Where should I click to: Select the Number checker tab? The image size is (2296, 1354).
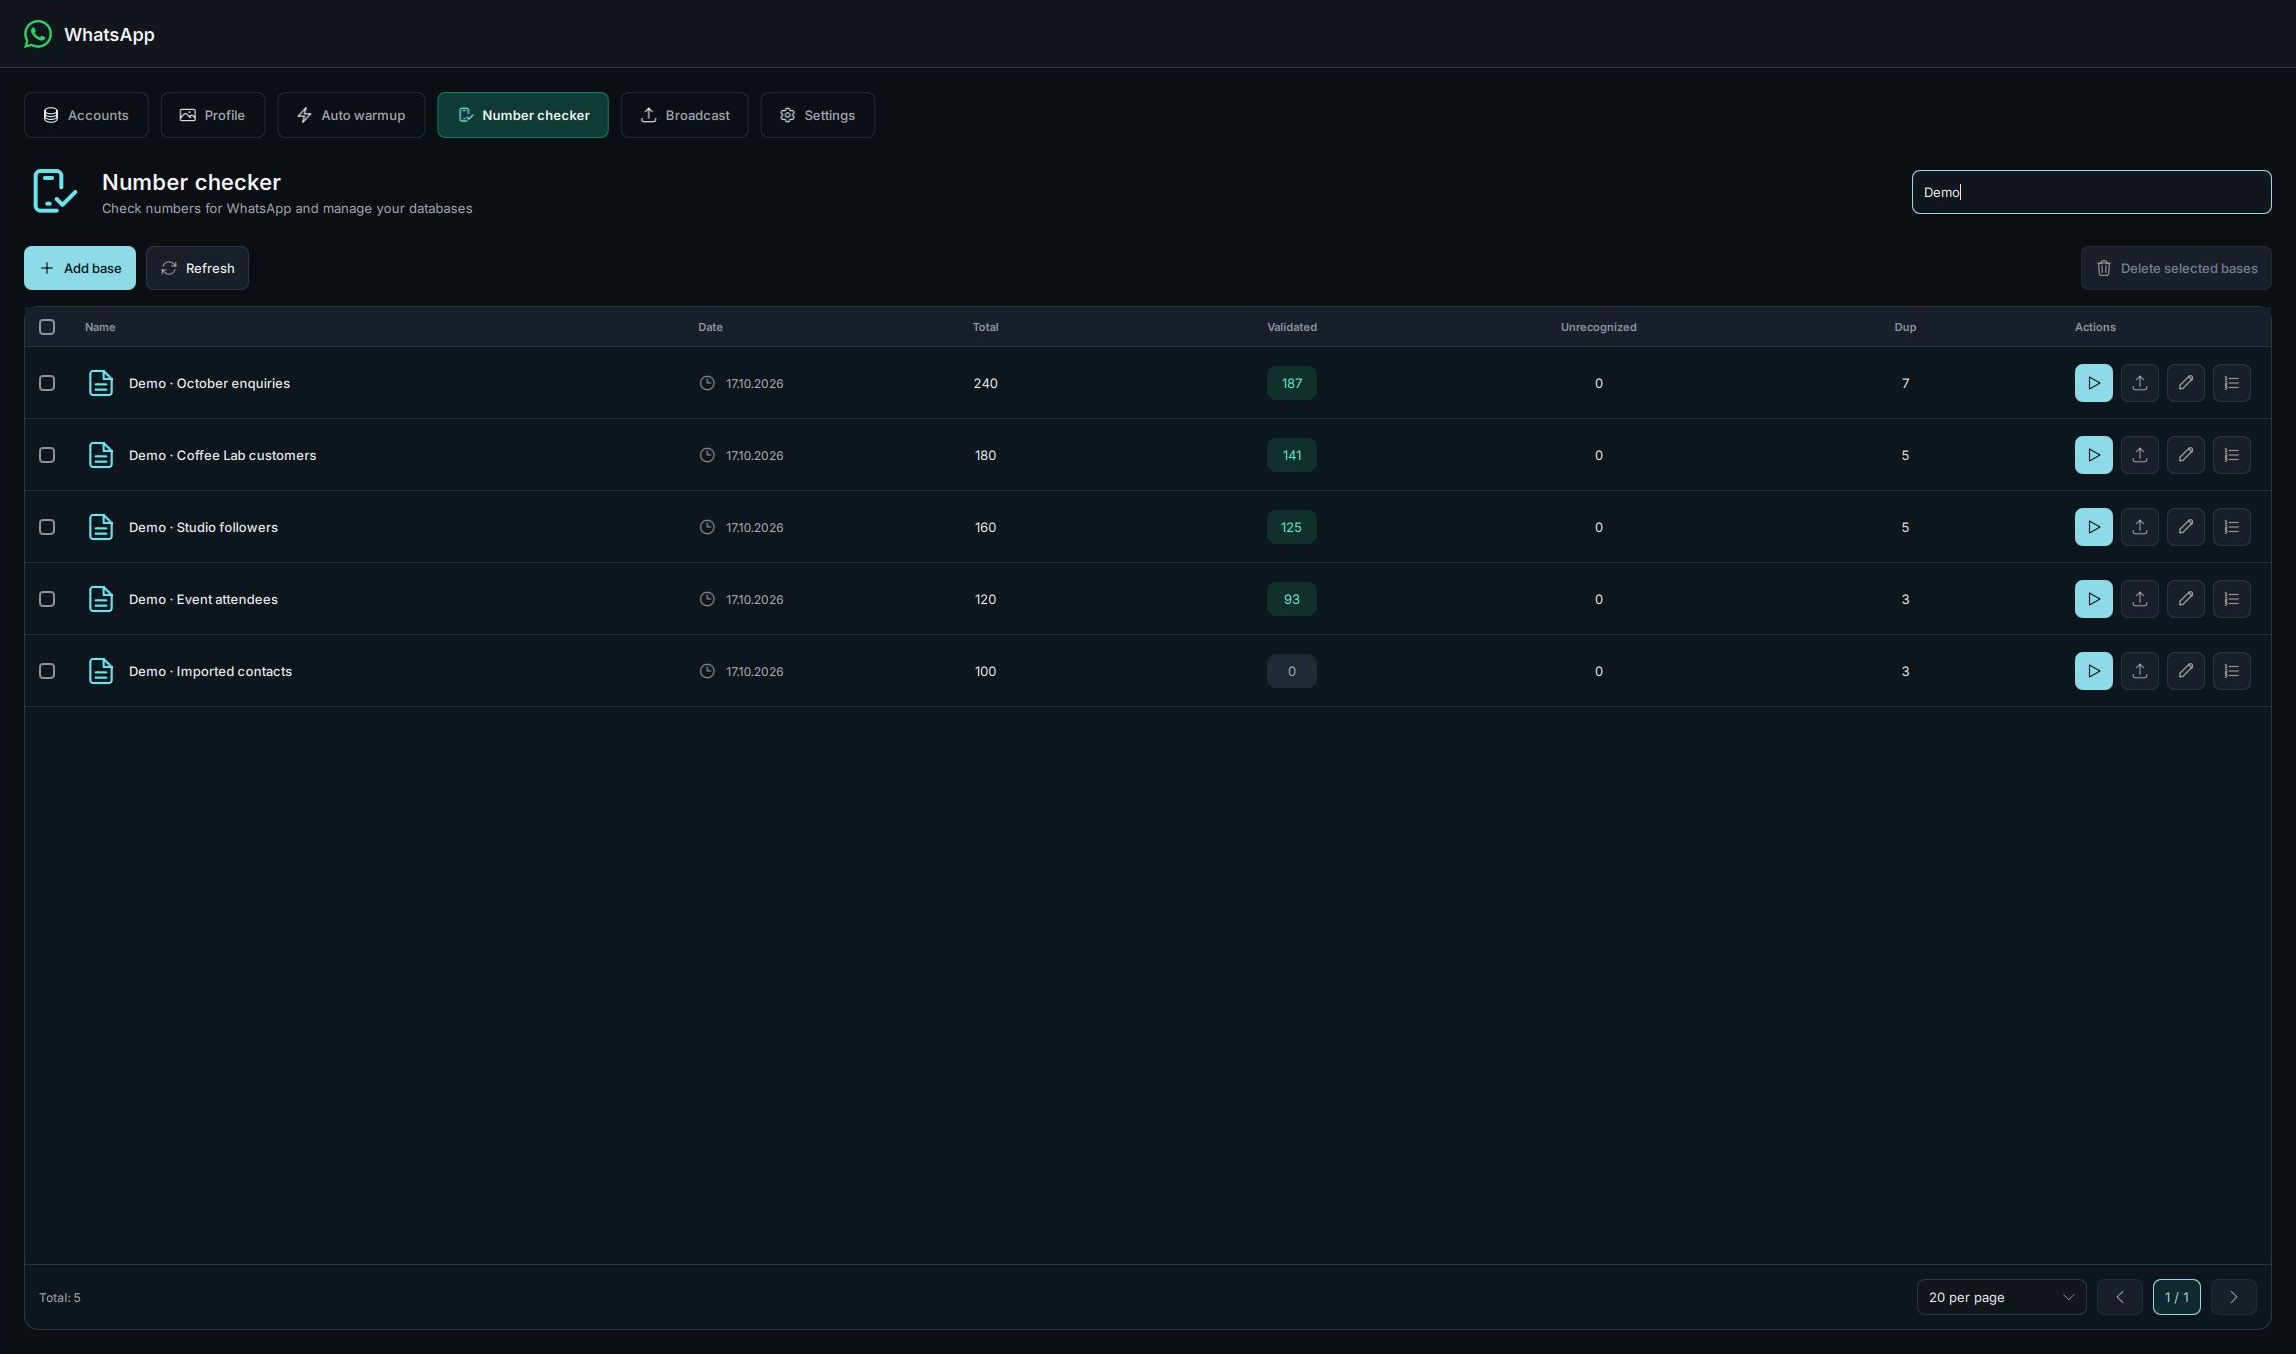tap(523, 115)
